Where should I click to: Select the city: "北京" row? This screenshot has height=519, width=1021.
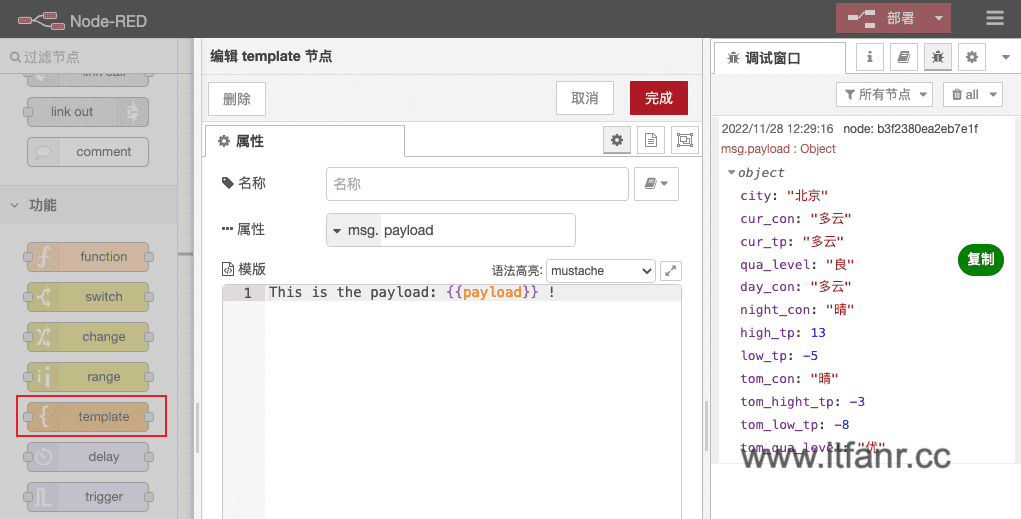[784, 195]
